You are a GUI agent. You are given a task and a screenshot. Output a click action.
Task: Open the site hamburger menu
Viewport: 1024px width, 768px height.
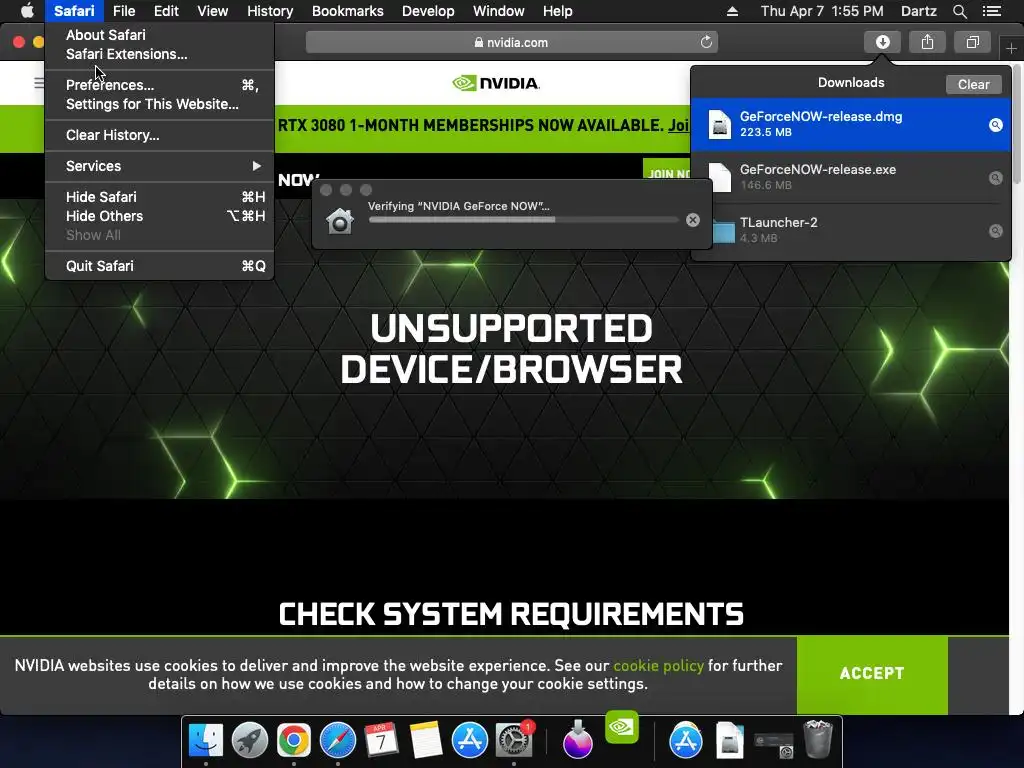(x=39, y=83)
